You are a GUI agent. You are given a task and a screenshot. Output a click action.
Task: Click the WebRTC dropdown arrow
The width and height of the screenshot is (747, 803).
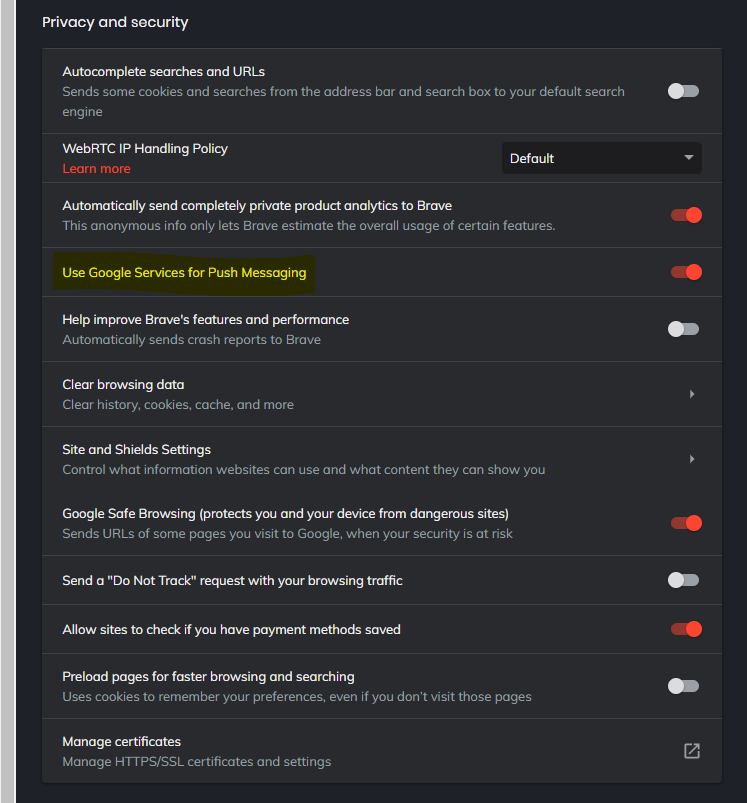pos(688,158)
